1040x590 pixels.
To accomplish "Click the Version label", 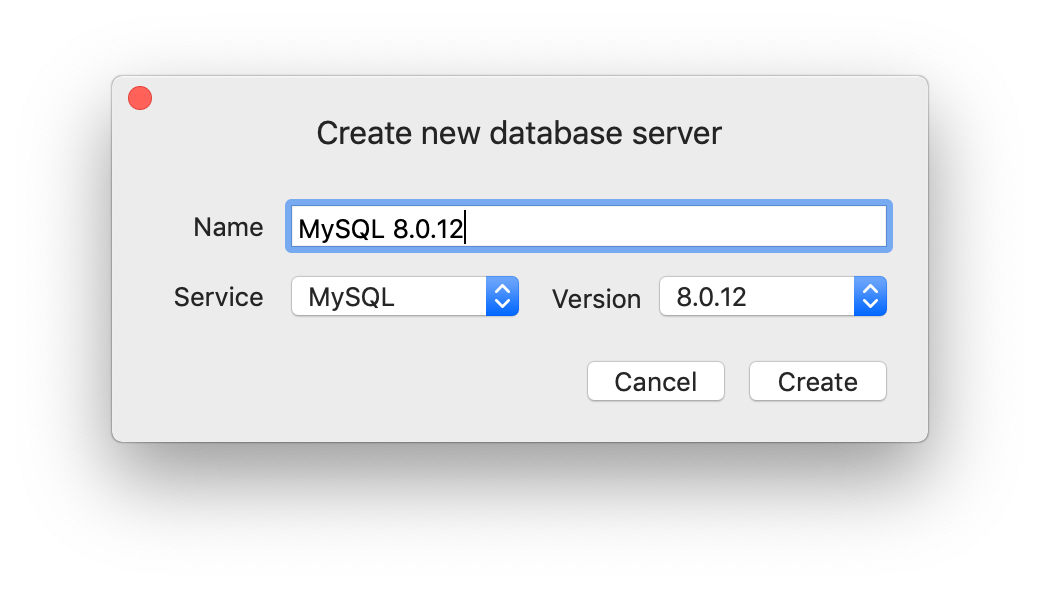I will 596,299.
